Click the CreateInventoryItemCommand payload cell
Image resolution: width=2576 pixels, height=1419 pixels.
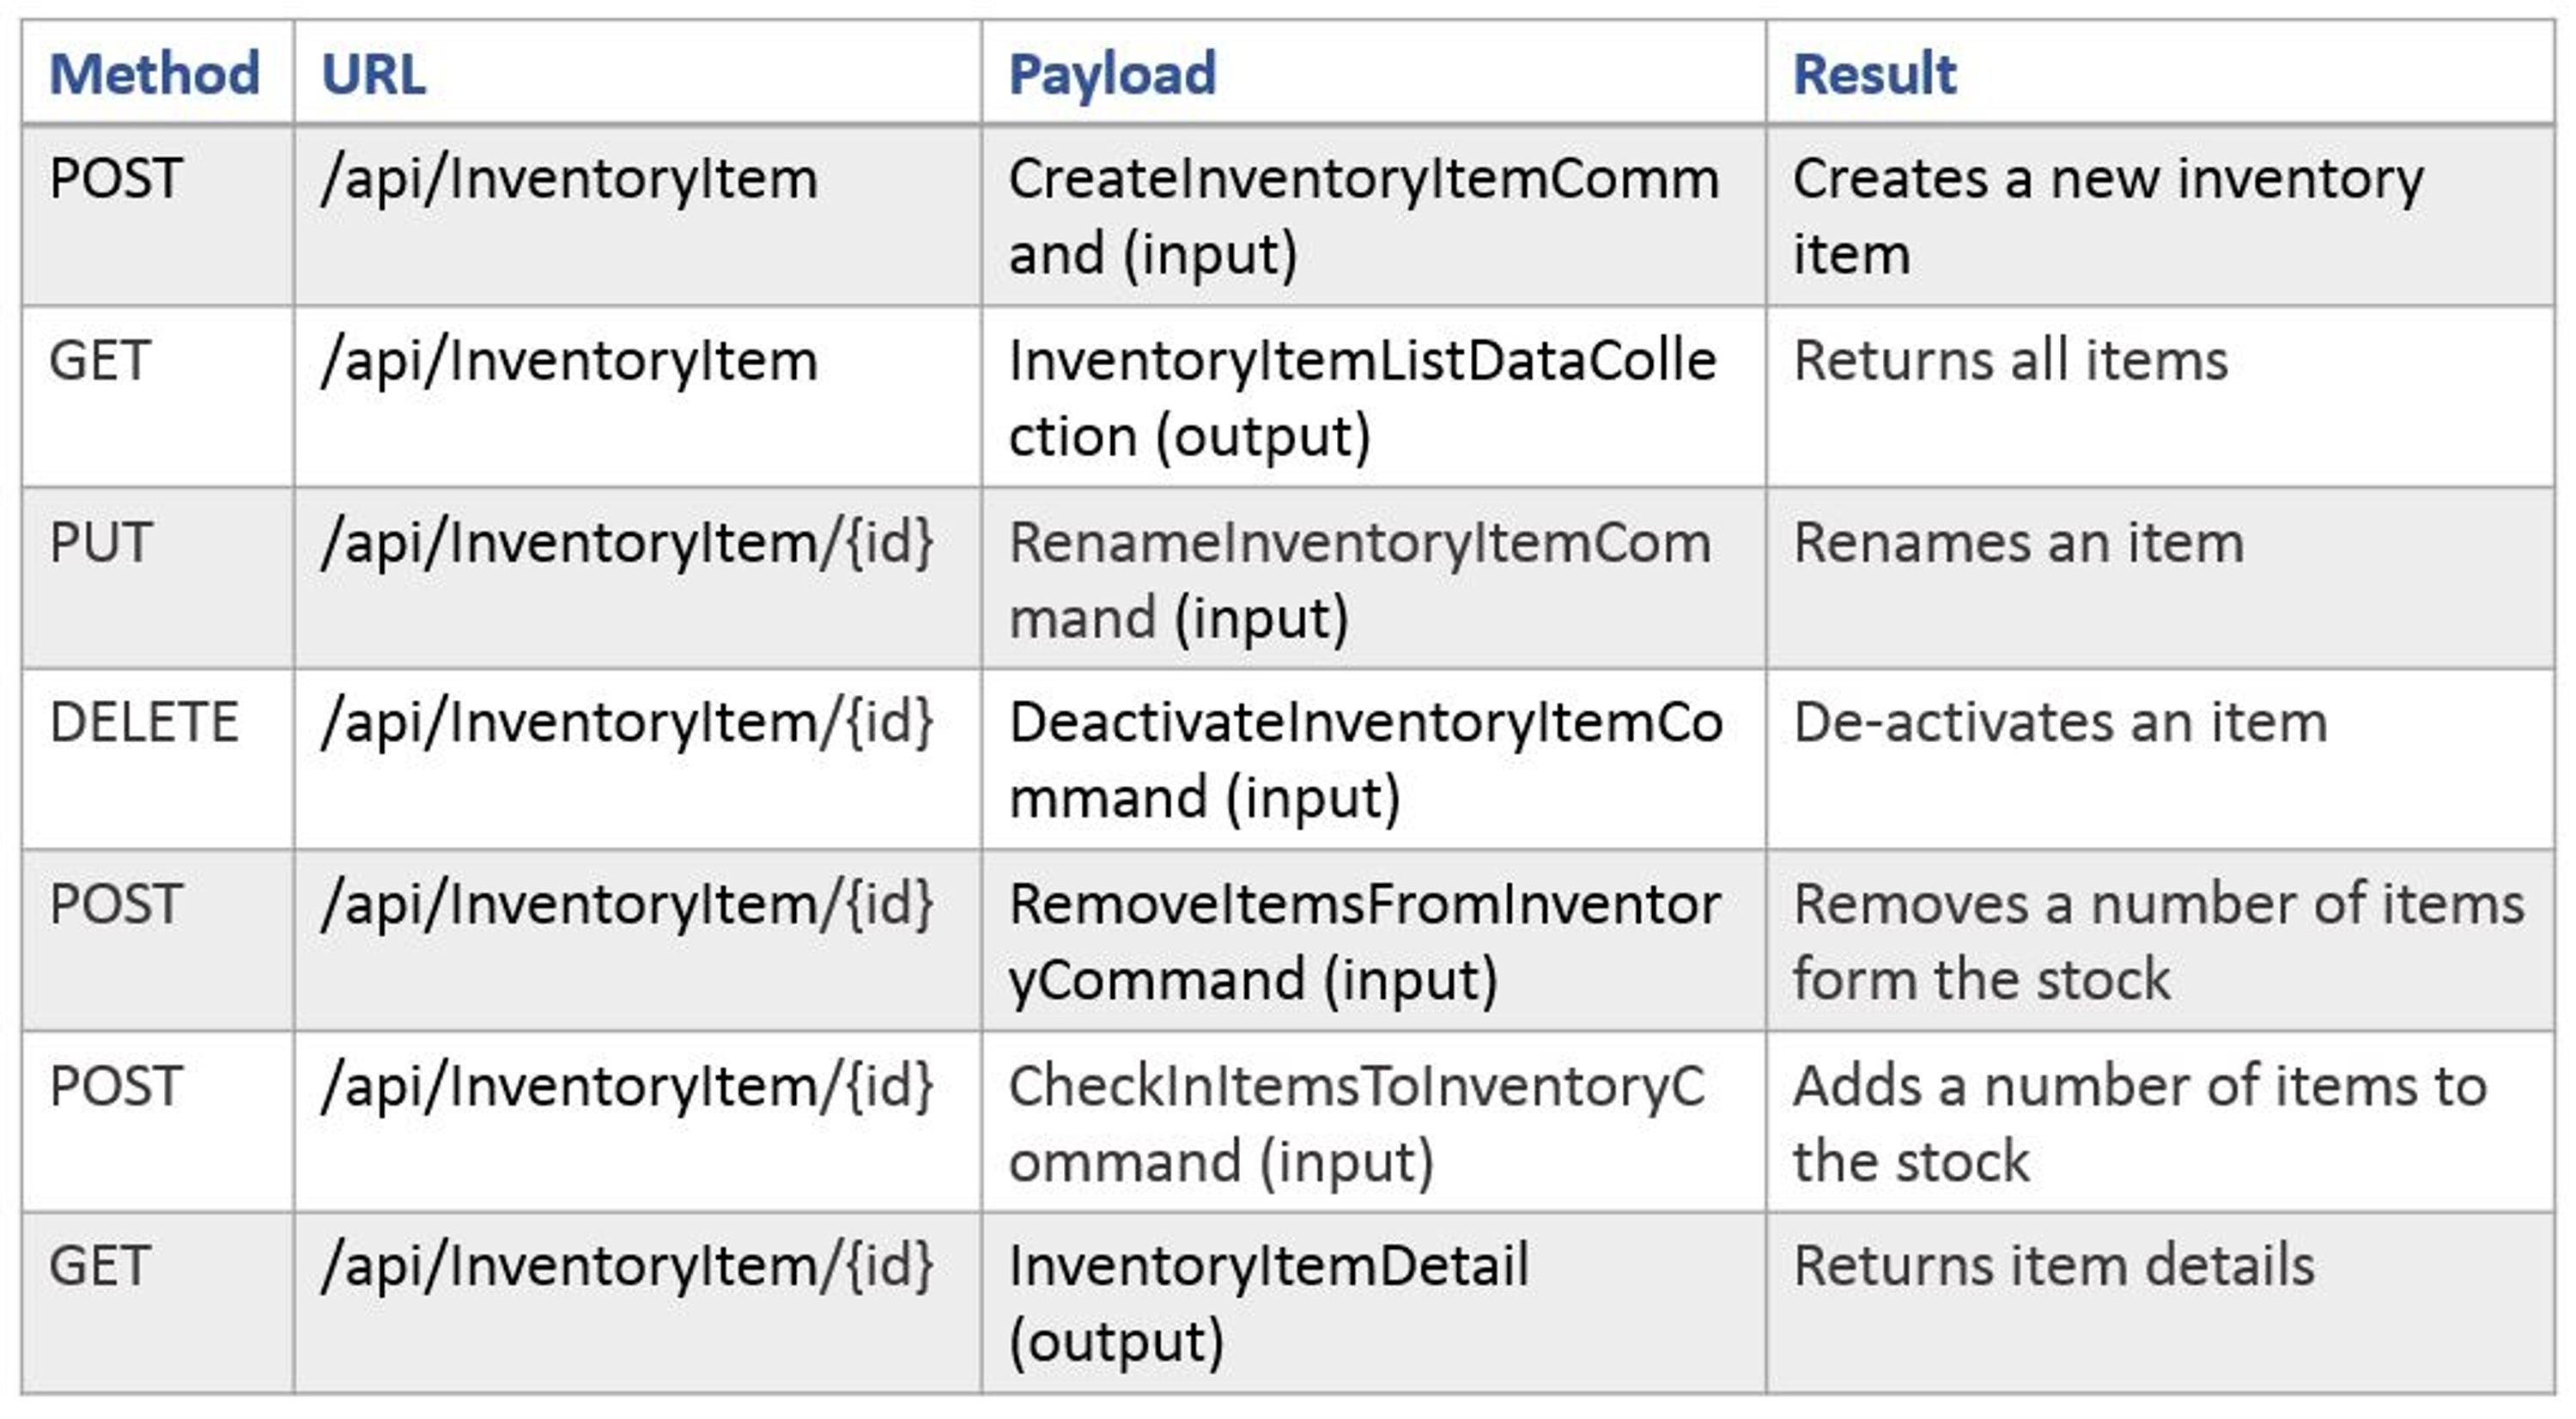pyautogui.click(x=1363, y=216)
